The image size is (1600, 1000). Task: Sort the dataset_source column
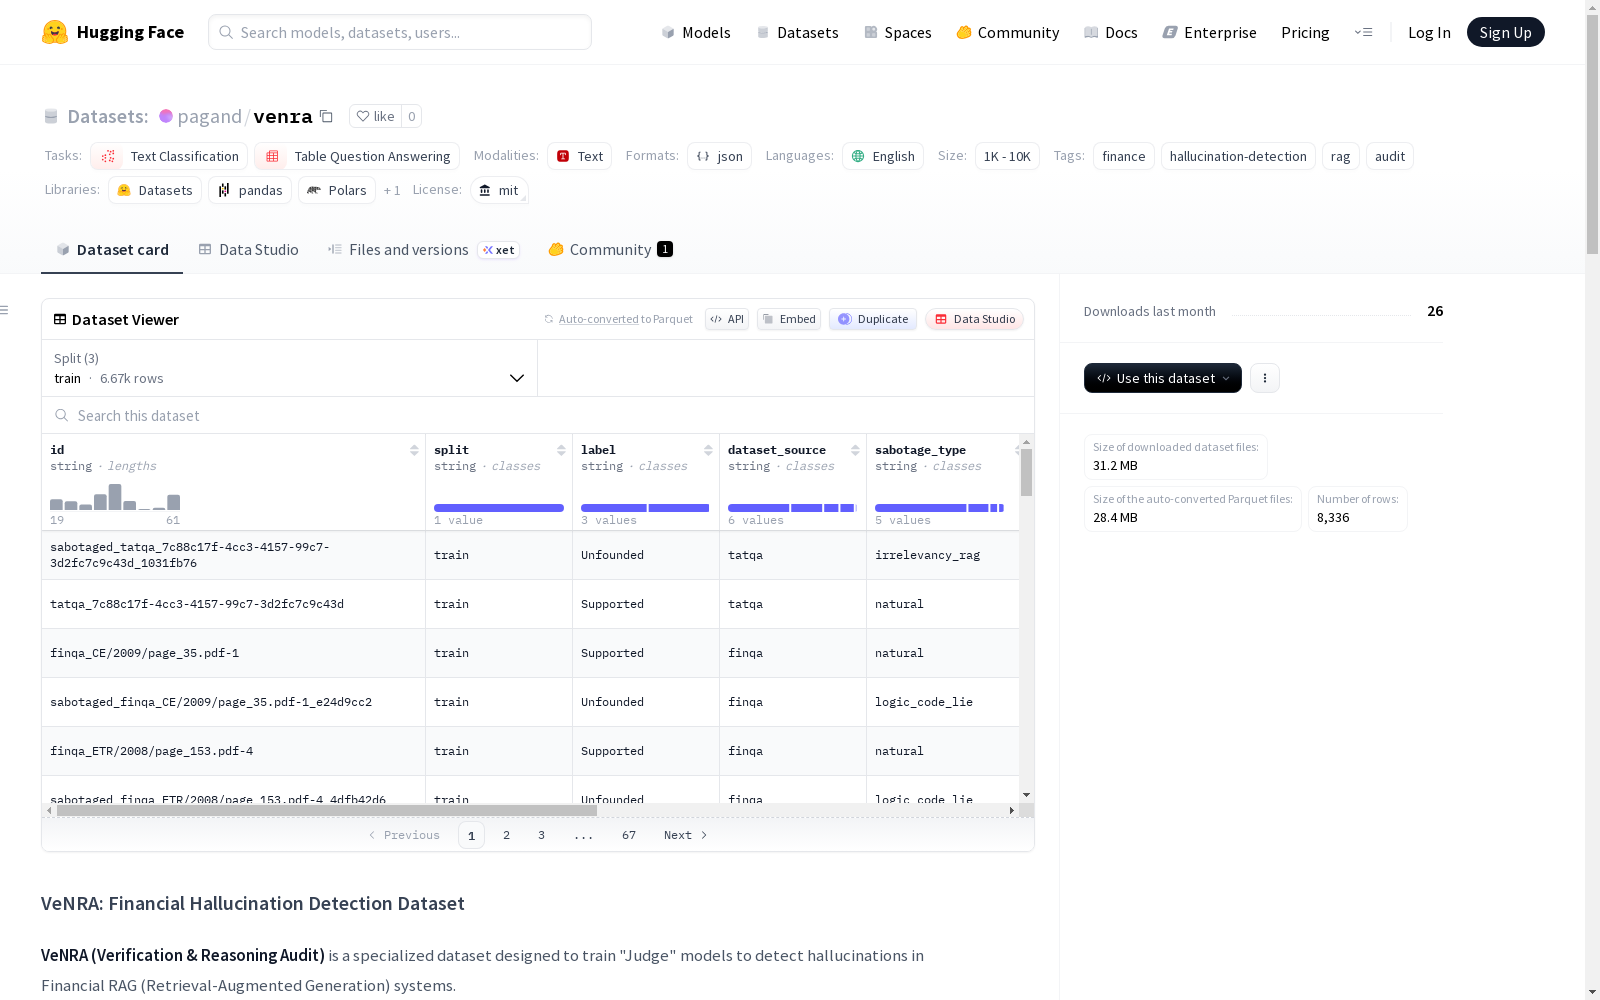click(855, 450)
